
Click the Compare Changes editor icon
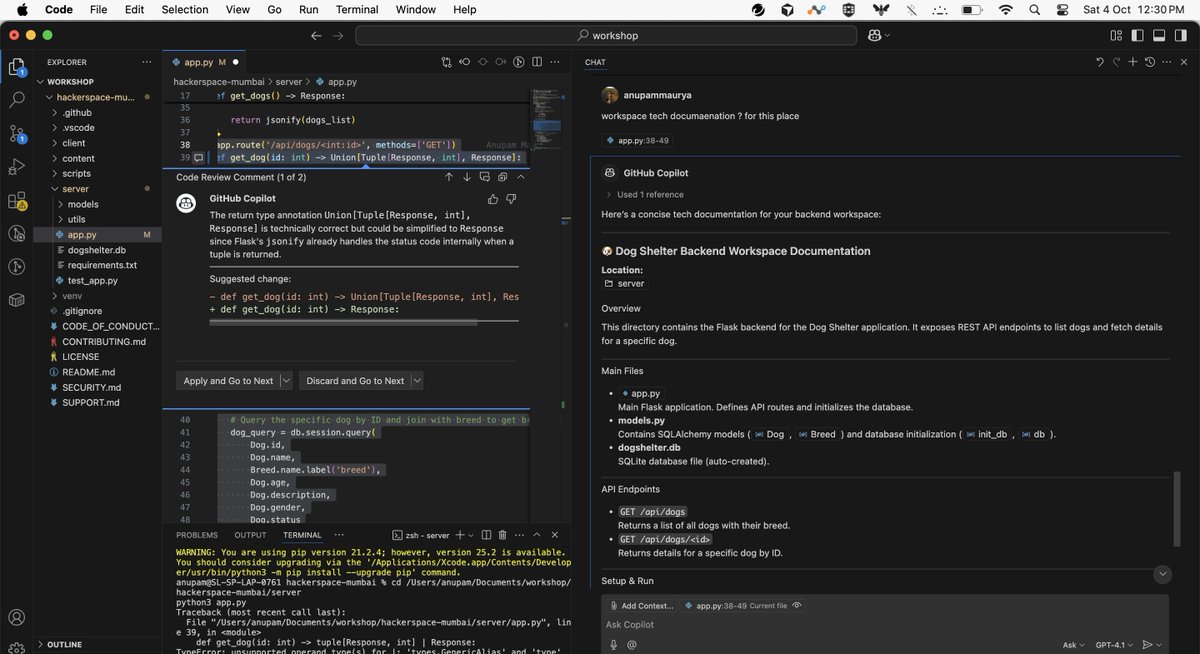(x=447, y=62)
